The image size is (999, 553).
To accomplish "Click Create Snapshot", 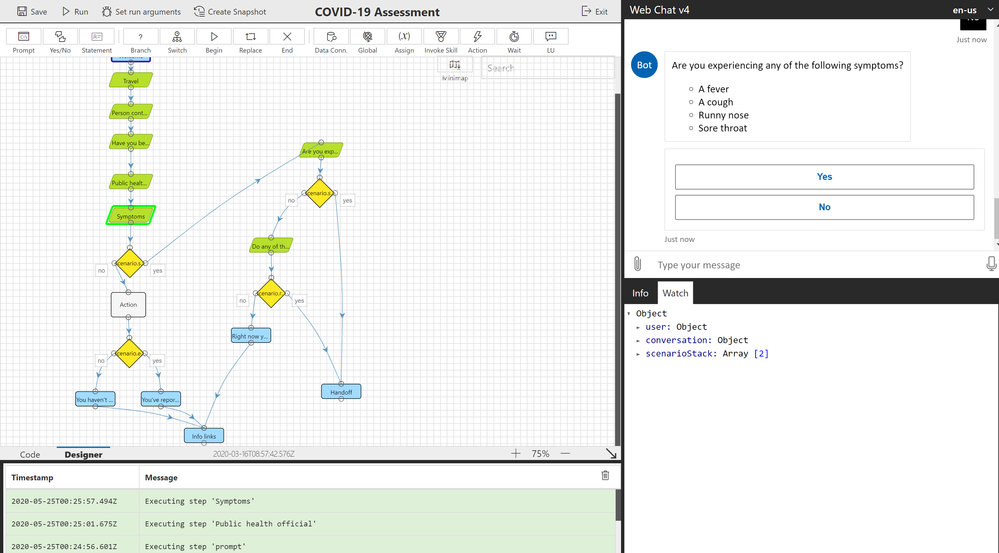I will click(230, 11).
